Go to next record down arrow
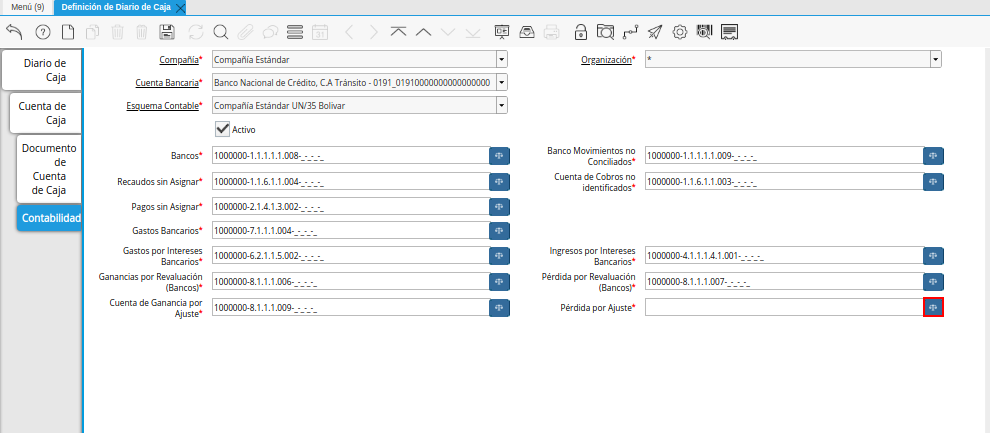This screenshot has height=433, width=990. (448, 32)
